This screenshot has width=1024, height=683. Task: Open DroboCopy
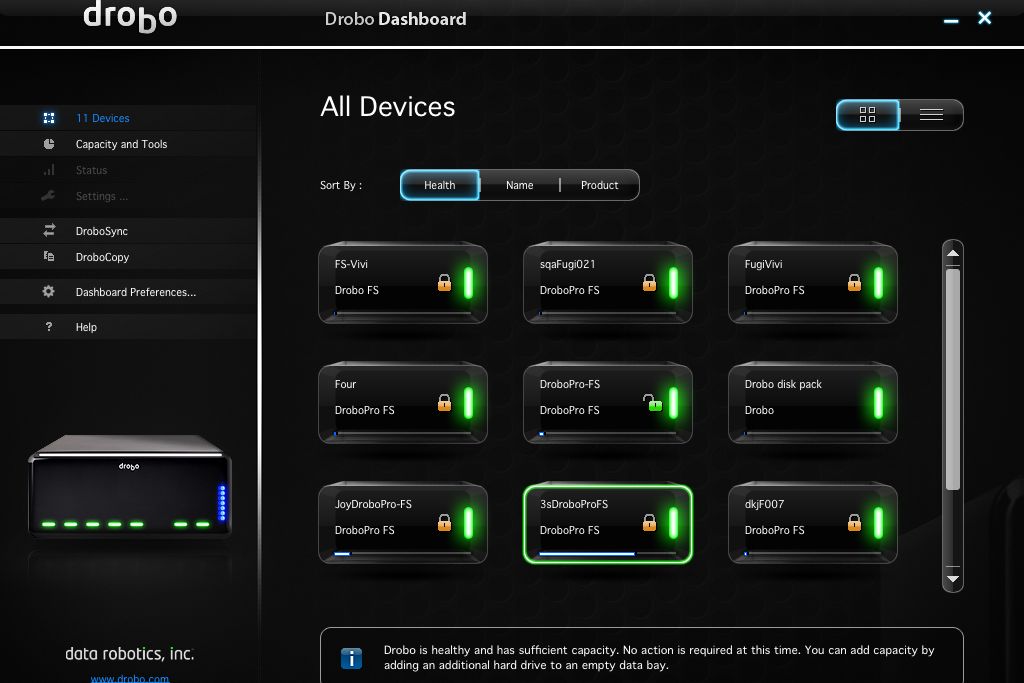(129, 257)
